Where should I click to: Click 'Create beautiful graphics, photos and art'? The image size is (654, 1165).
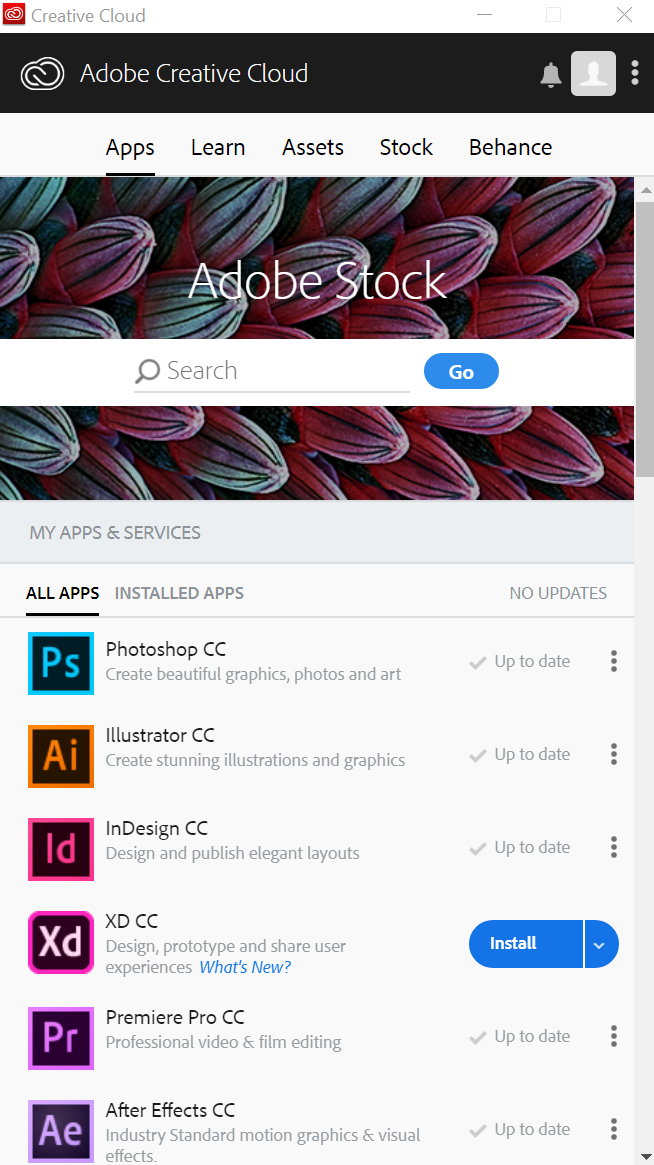[x=253, y=675]
